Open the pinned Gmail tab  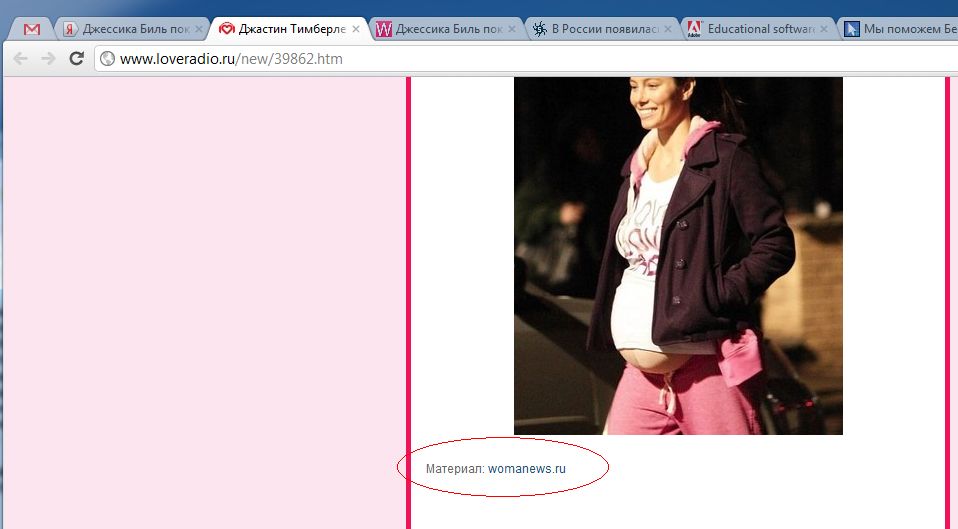pyautogui.click(x=32, y=30)
